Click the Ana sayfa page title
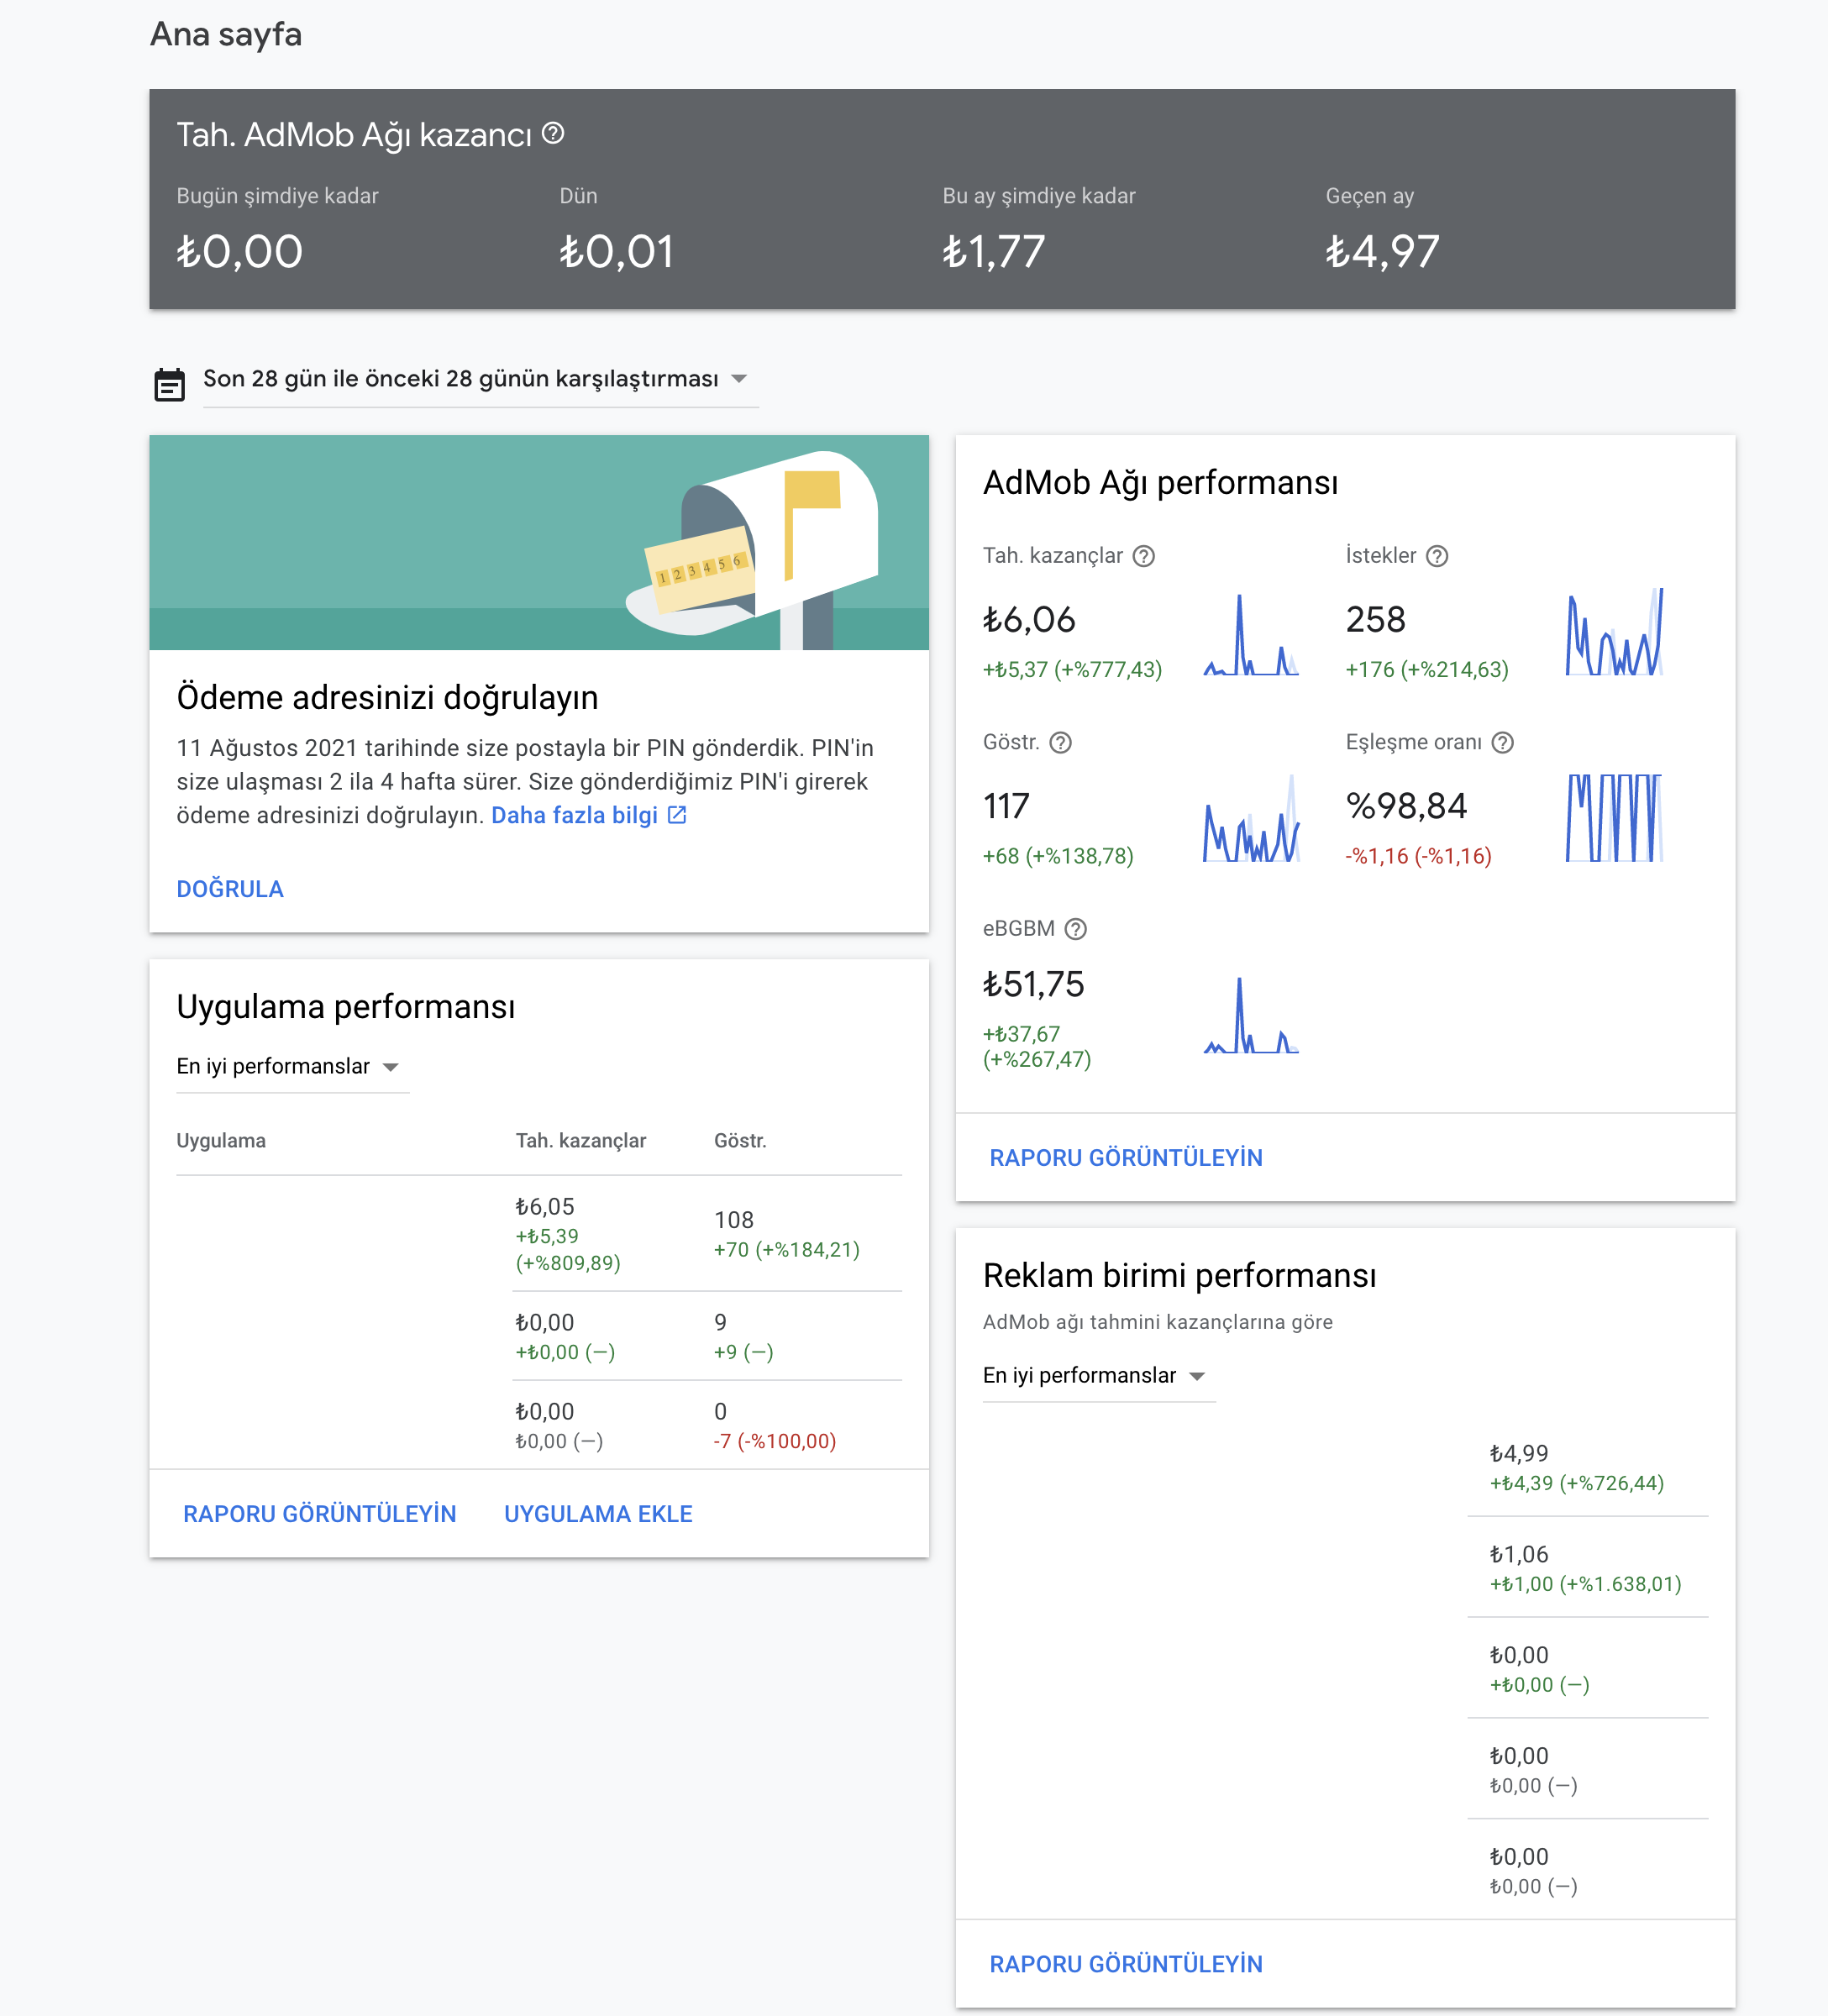1828x2016 pixels. 226,35
